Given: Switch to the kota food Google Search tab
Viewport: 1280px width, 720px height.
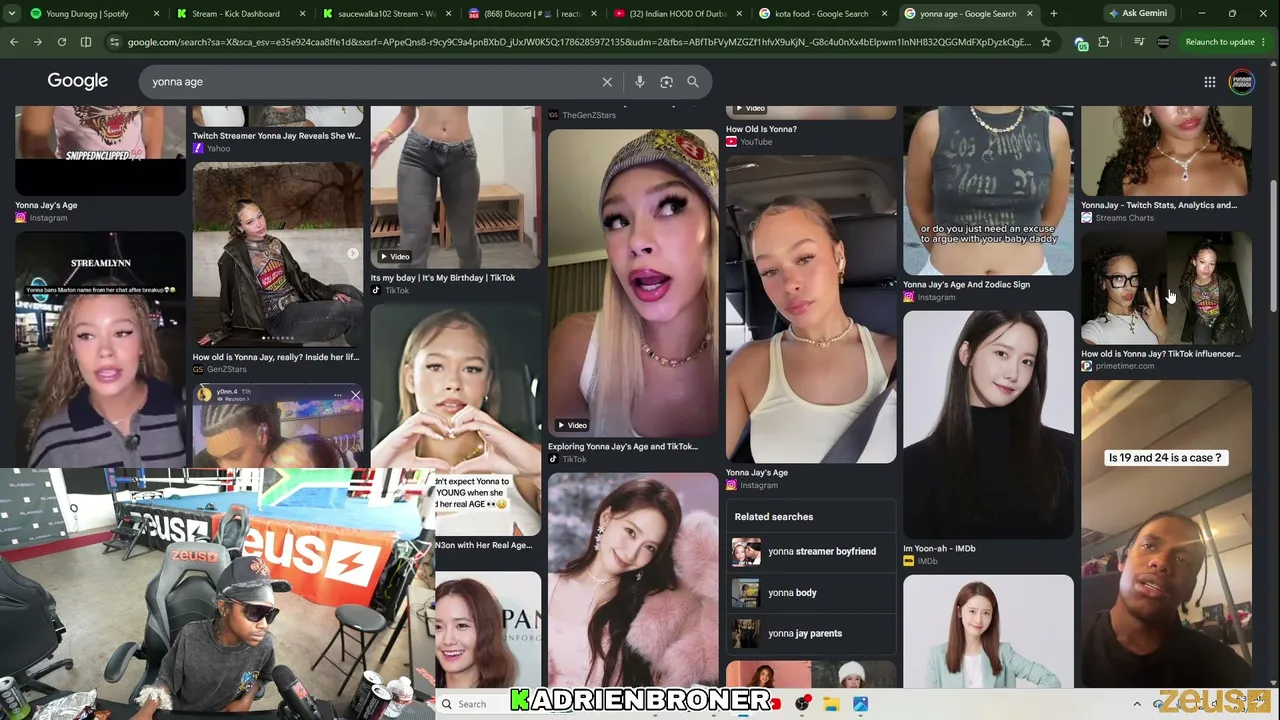Looking at the screenshot, I should (x=822, y=14).
